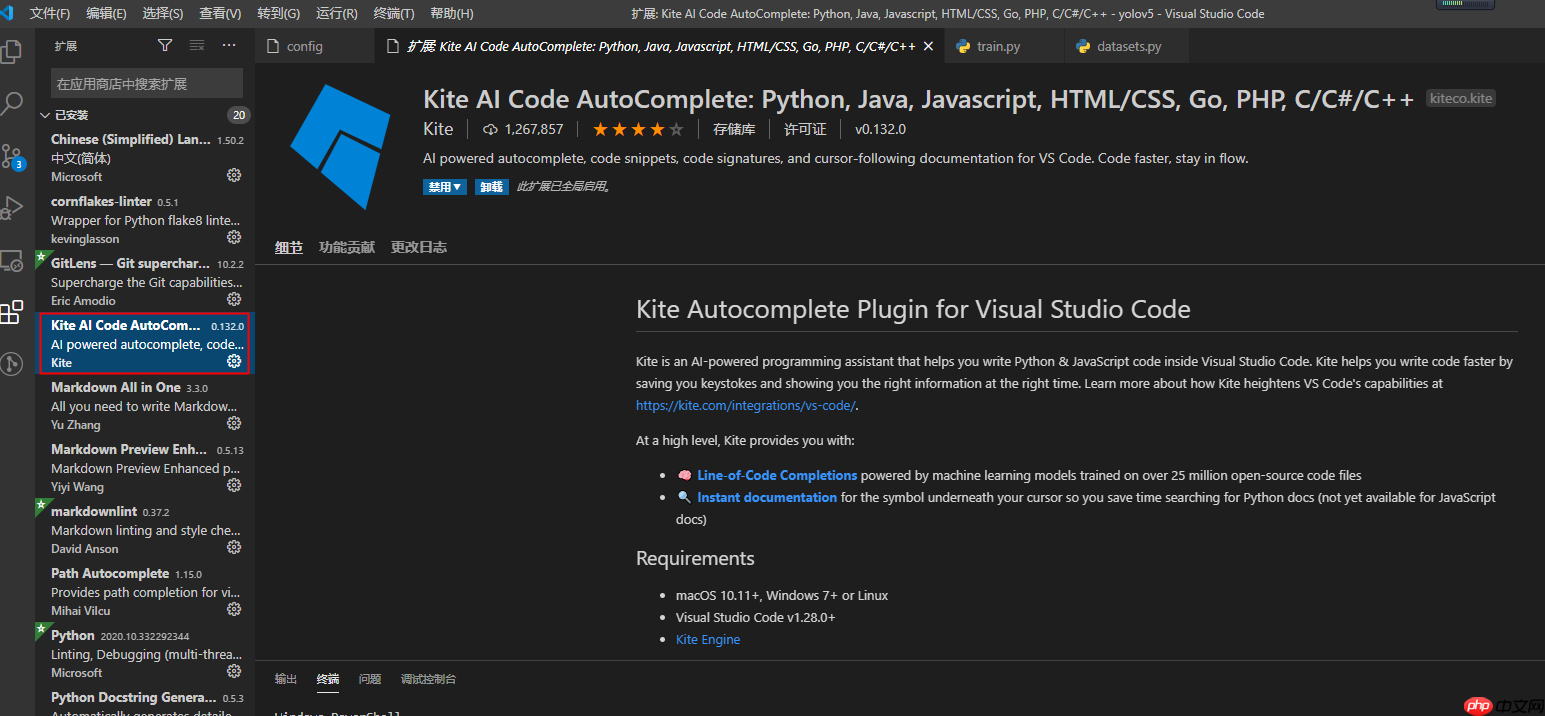Open the 转到(G) menu
This screenshot has height=716, width=1545.
pos(278,13)
